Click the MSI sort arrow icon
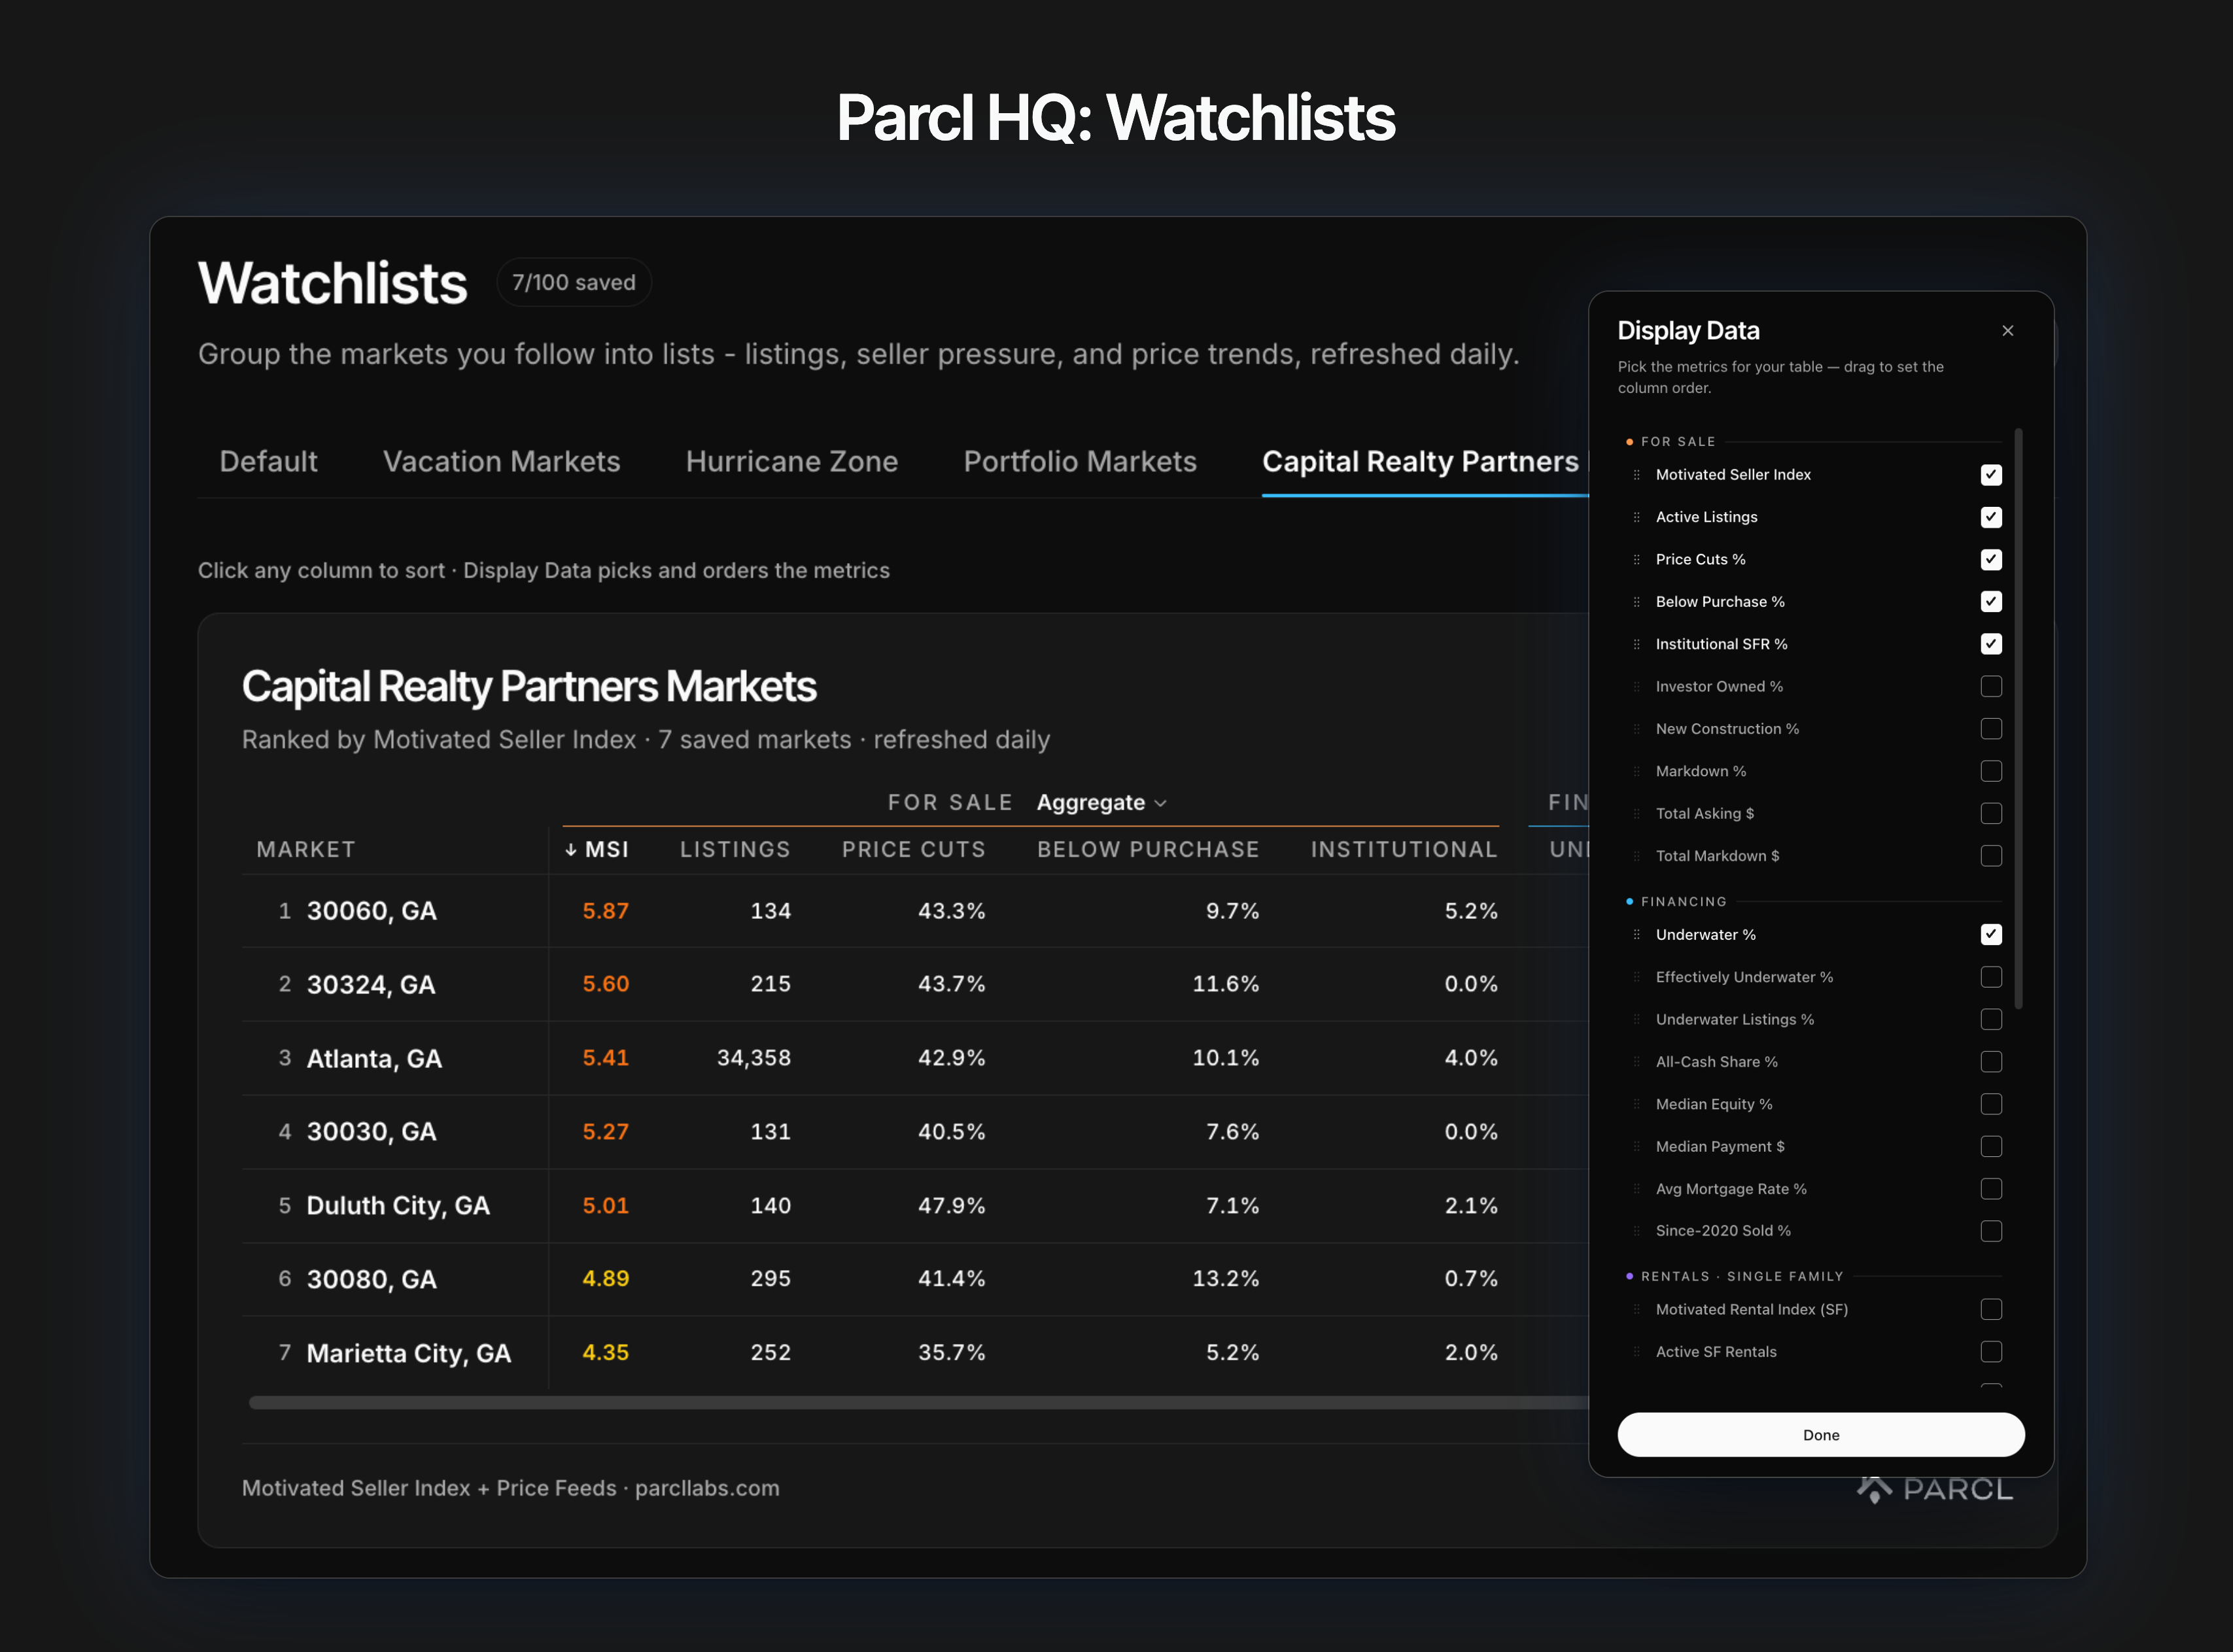 coord(571,850)
